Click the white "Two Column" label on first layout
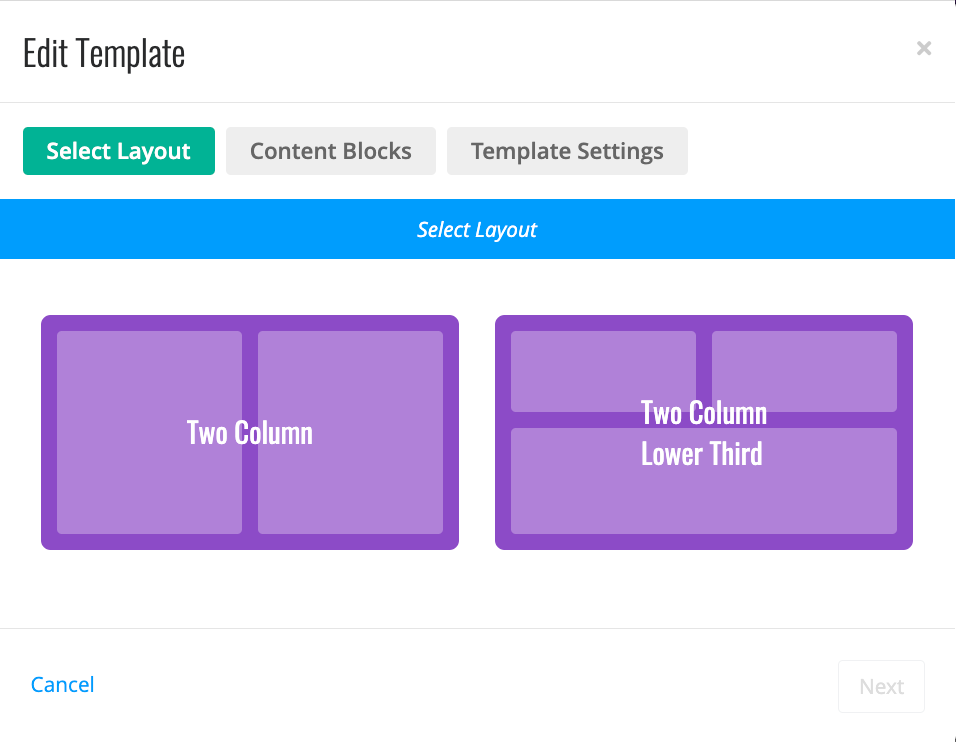Viewport: 956px width, 742px height. tap(250, 433)
